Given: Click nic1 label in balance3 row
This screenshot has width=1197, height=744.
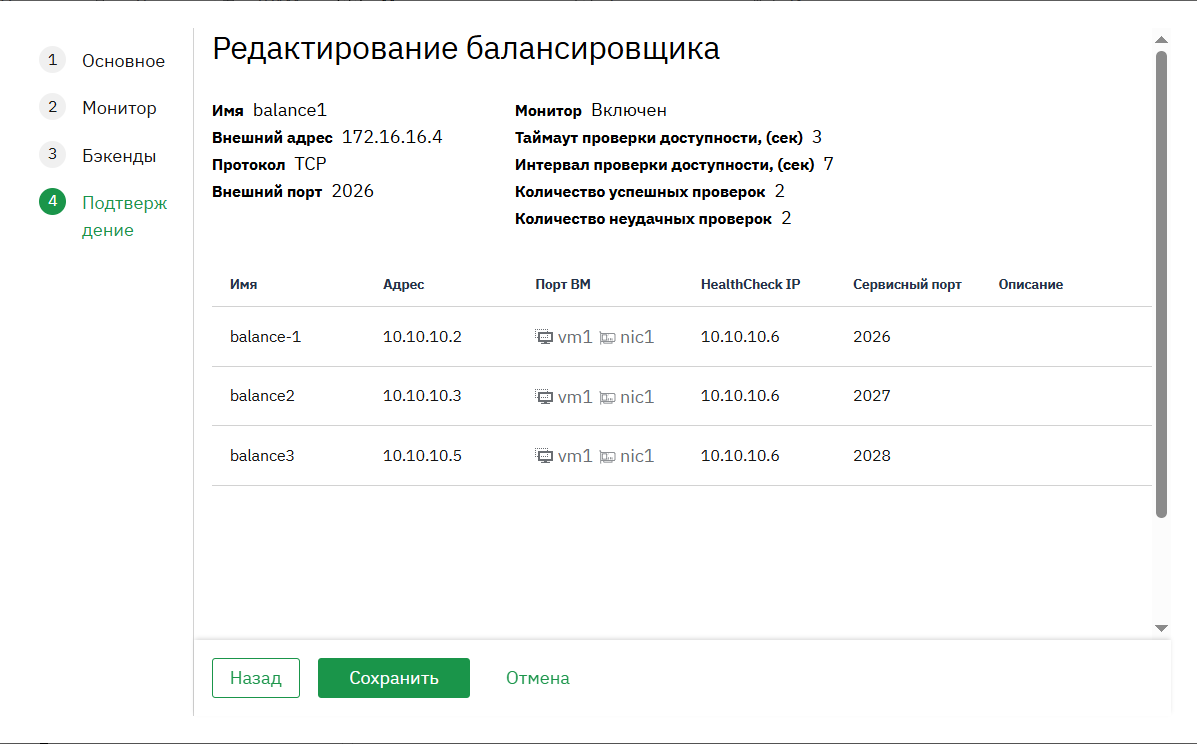Looking at the screenshot, I should pos(637,456).
